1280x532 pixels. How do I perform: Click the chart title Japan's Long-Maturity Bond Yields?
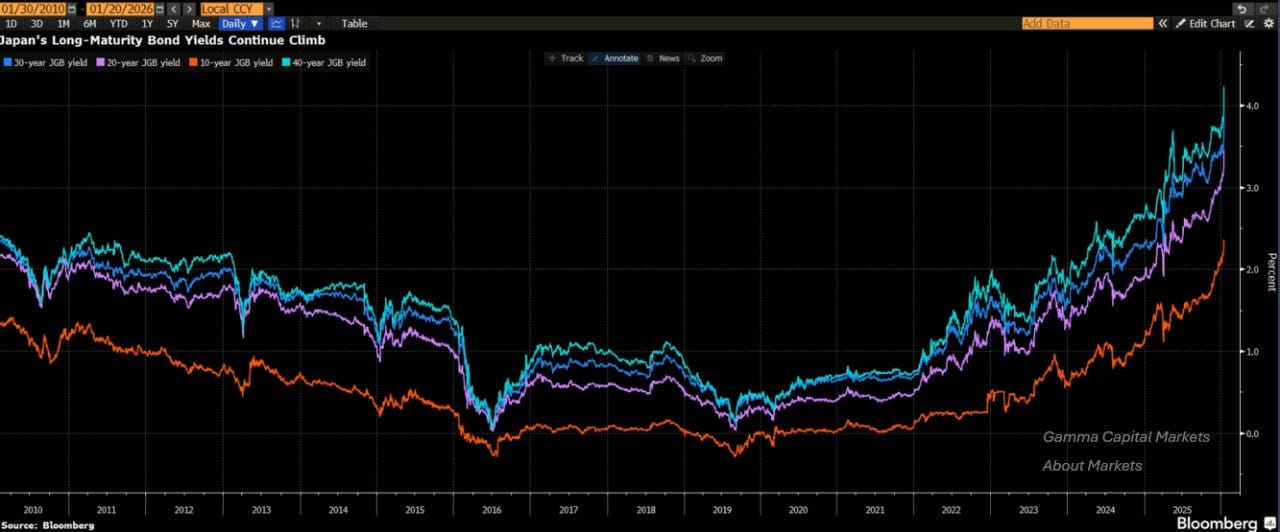[x=162, y=40]
